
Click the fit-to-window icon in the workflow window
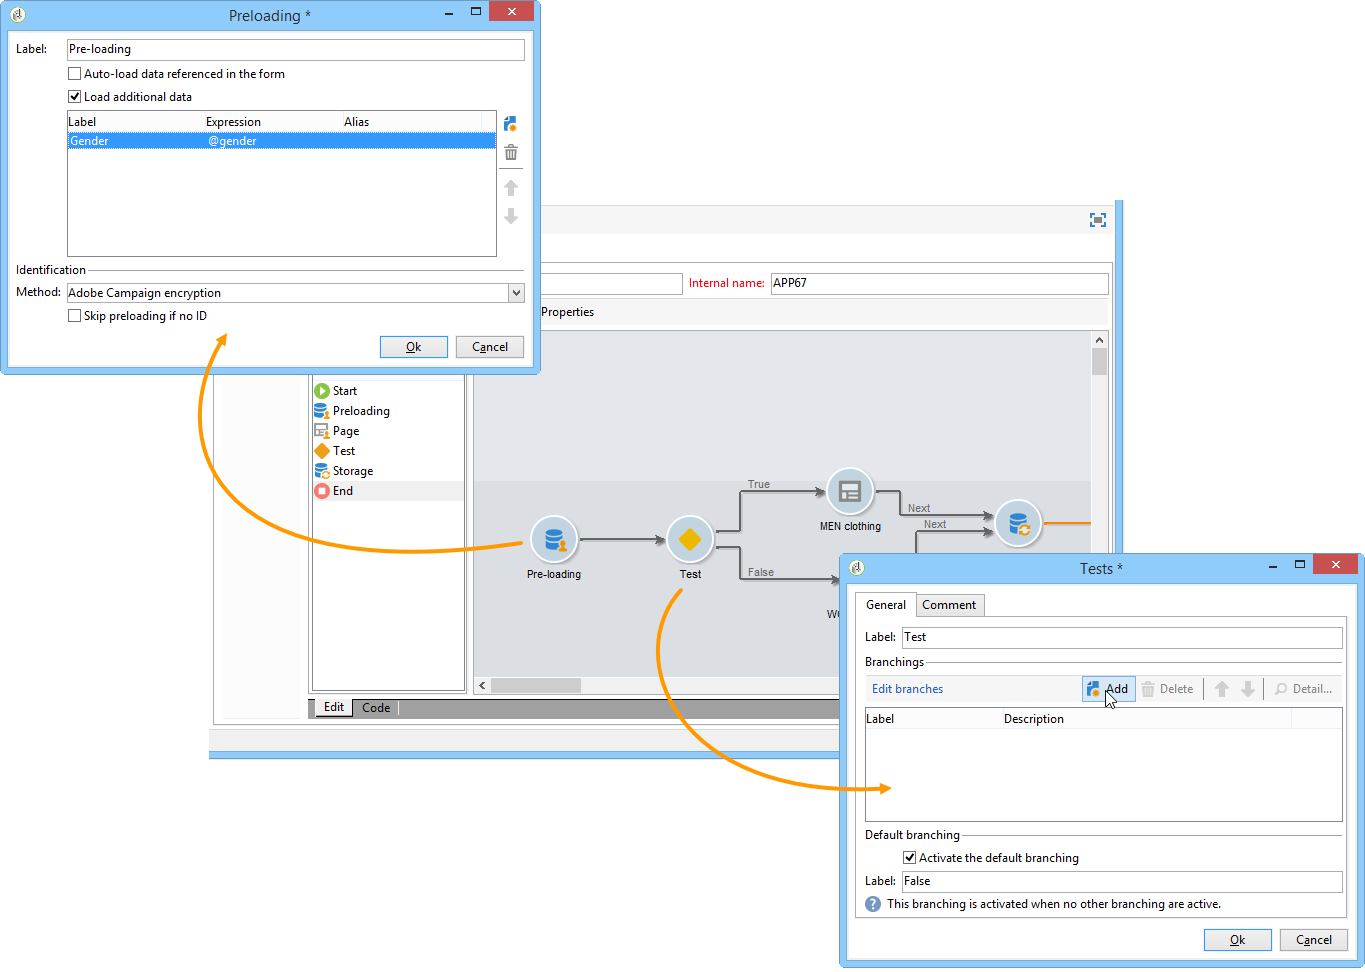1098,220
